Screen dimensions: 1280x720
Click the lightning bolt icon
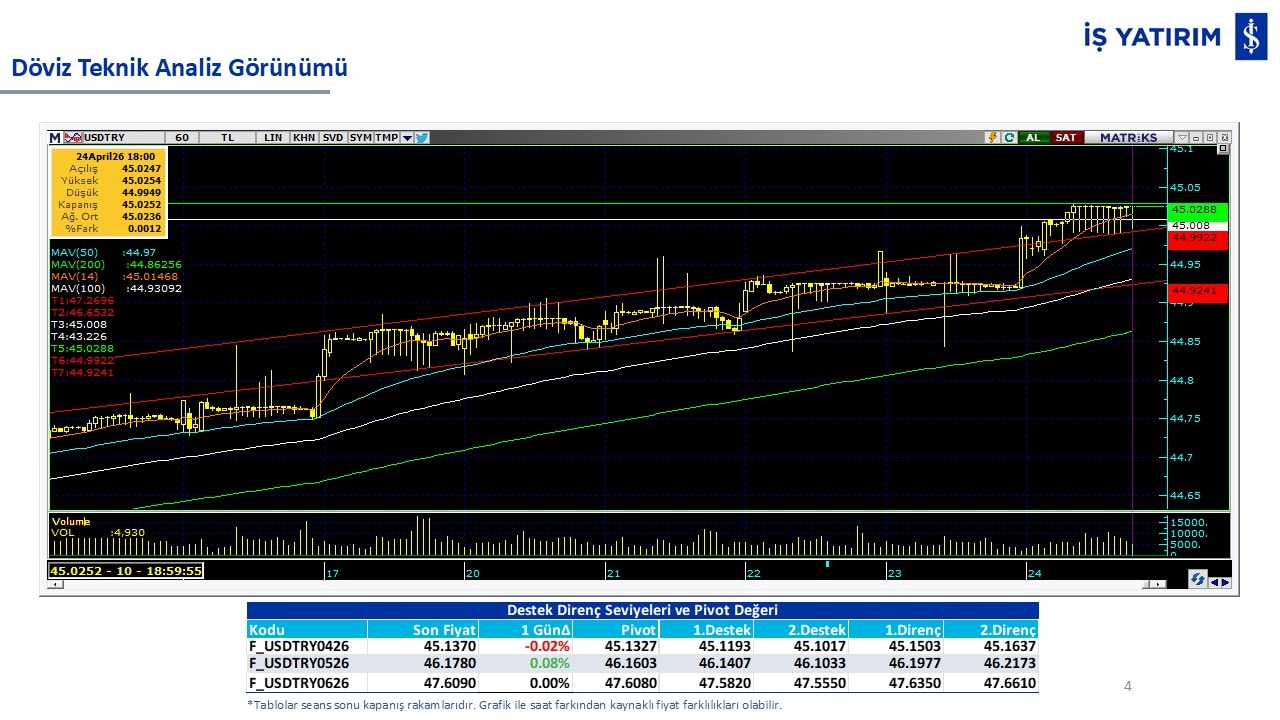point(993,138)
